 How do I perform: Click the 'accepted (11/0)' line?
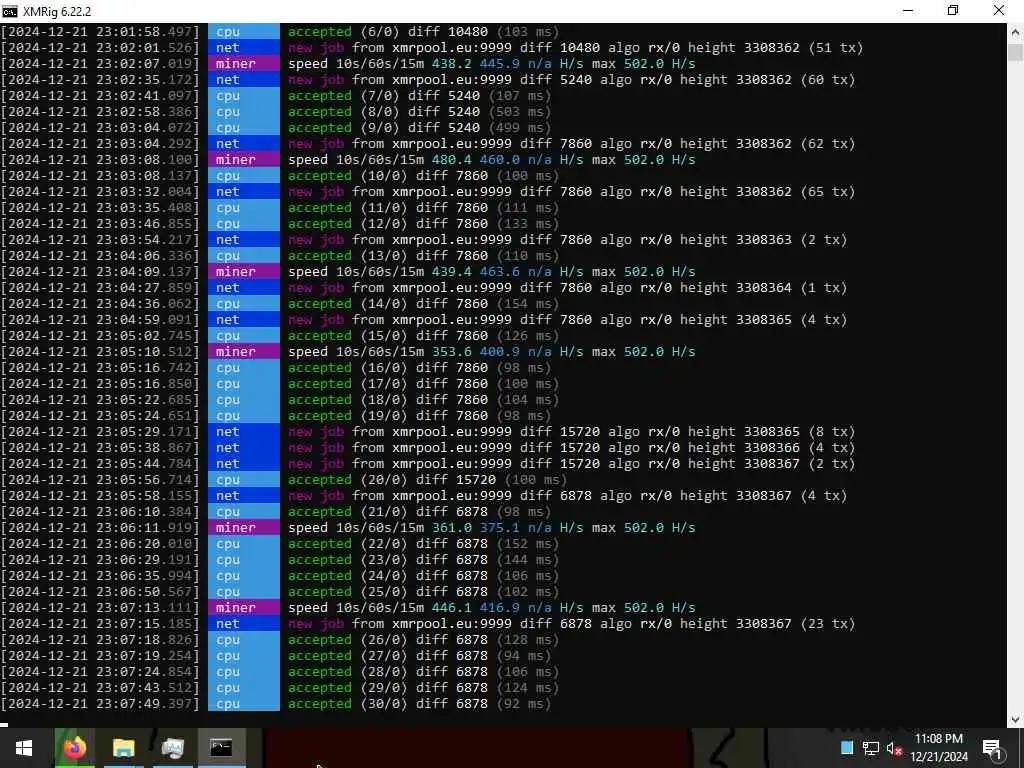[423, 208]
